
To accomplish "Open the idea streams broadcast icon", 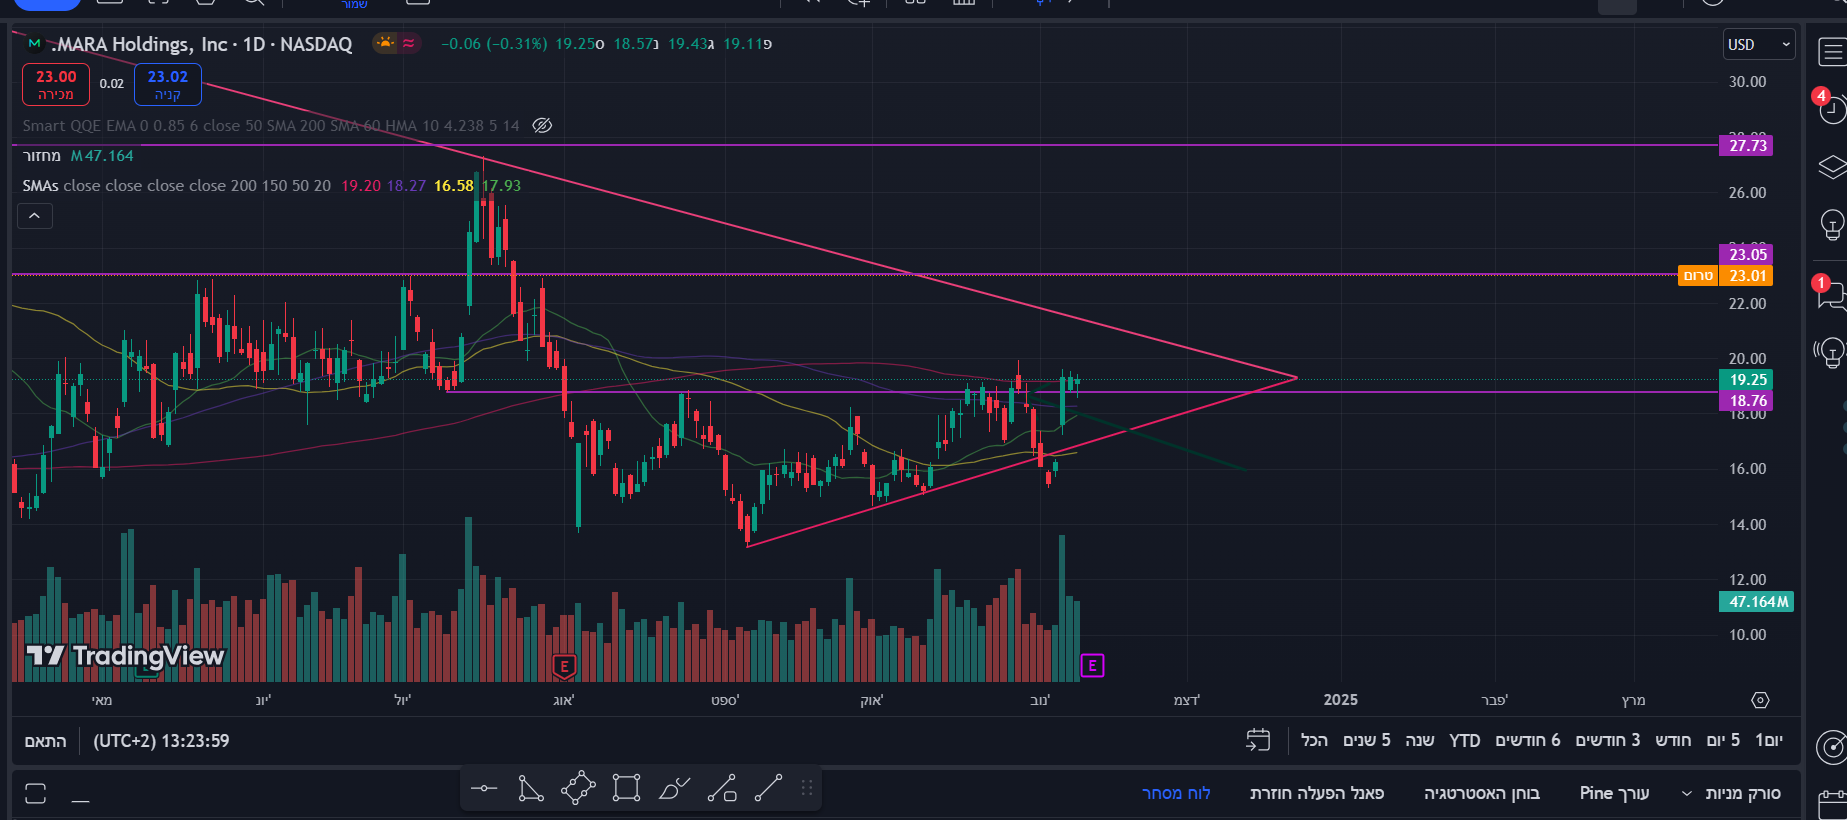I will coord(1832,352).
